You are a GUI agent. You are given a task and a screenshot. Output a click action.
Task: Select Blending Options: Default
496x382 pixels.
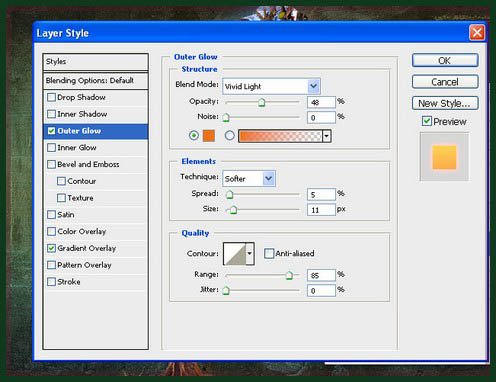(x=95, y=80)
